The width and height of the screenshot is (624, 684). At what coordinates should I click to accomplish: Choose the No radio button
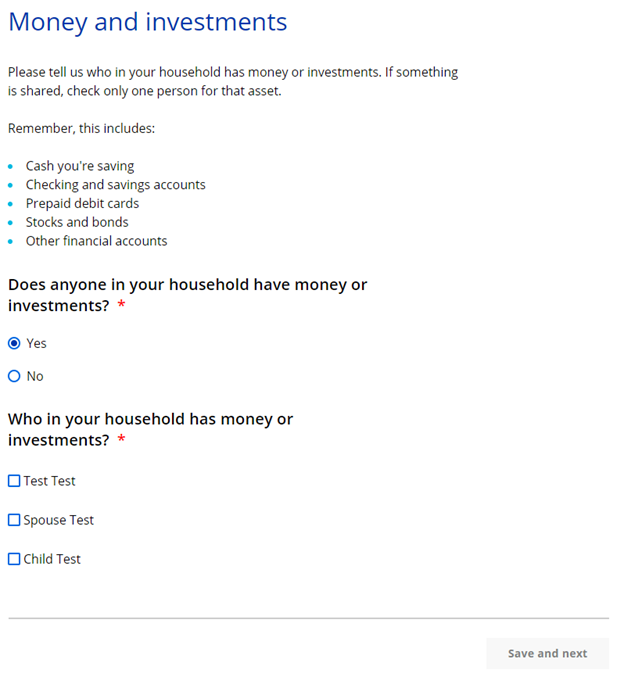(14, 376)
